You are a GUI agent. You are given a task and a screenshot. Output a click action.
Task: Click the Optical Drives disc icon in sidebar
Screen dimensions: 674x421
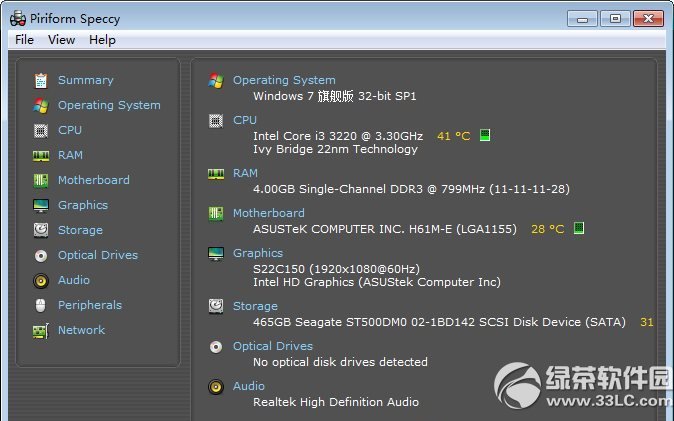tap(41, 255)
